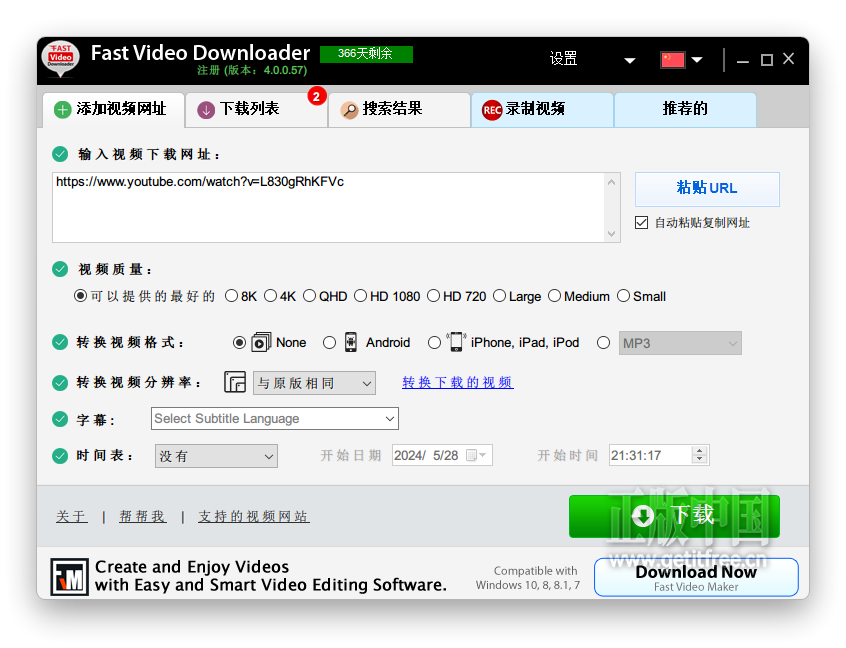Toggle the 自动粘贴复制网址 checkbox
This screenshot has width=846, height=648.
click(x=642, y=222)
